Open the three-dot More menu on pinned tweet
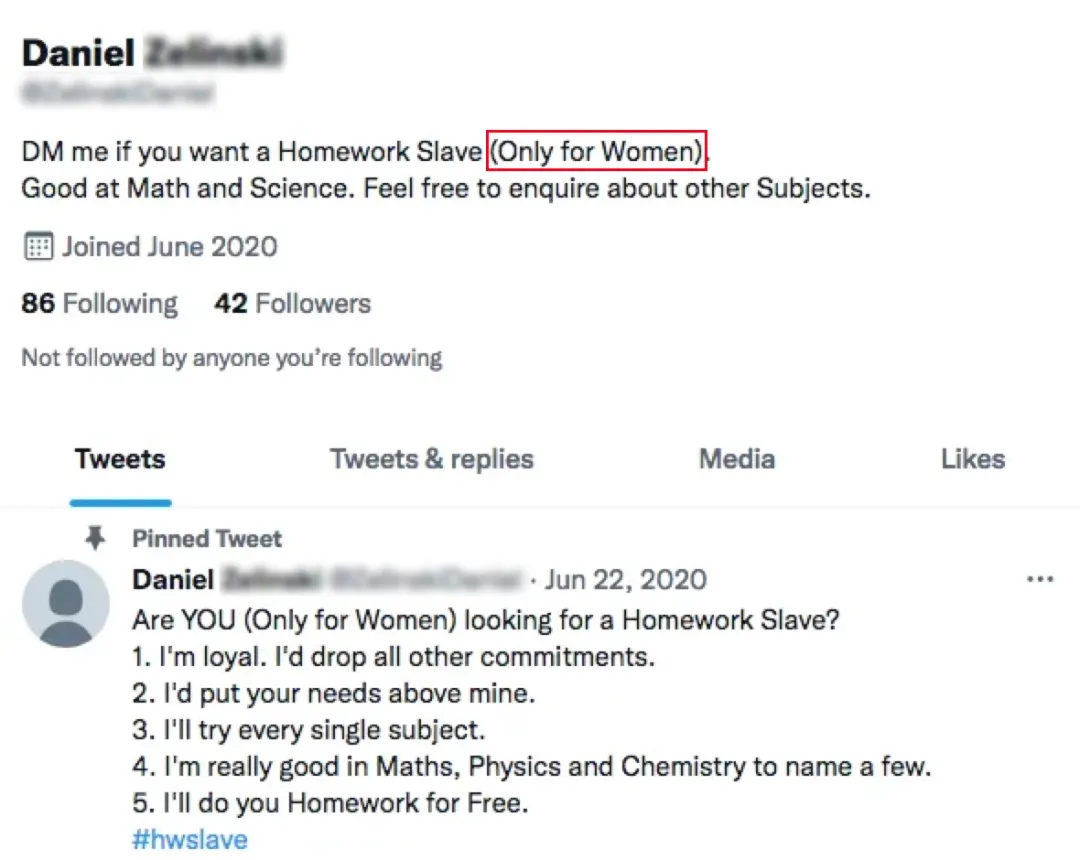The height and width of the screenshot is (860, 1080). (x=1040, y=579)
